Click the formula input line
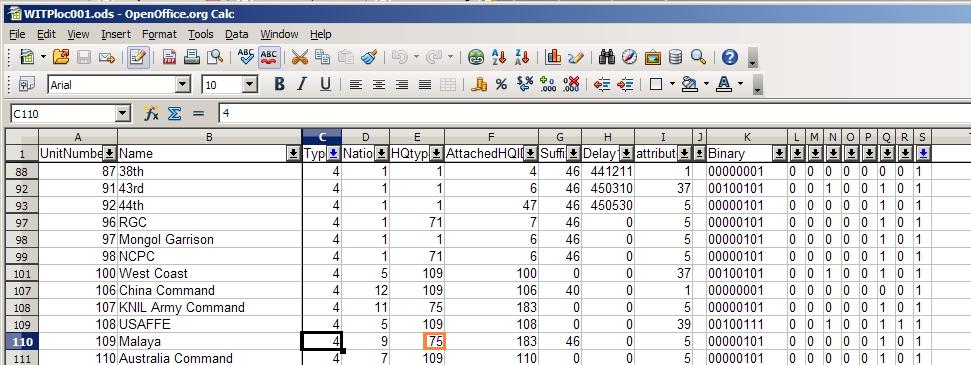 click(594, 113)
